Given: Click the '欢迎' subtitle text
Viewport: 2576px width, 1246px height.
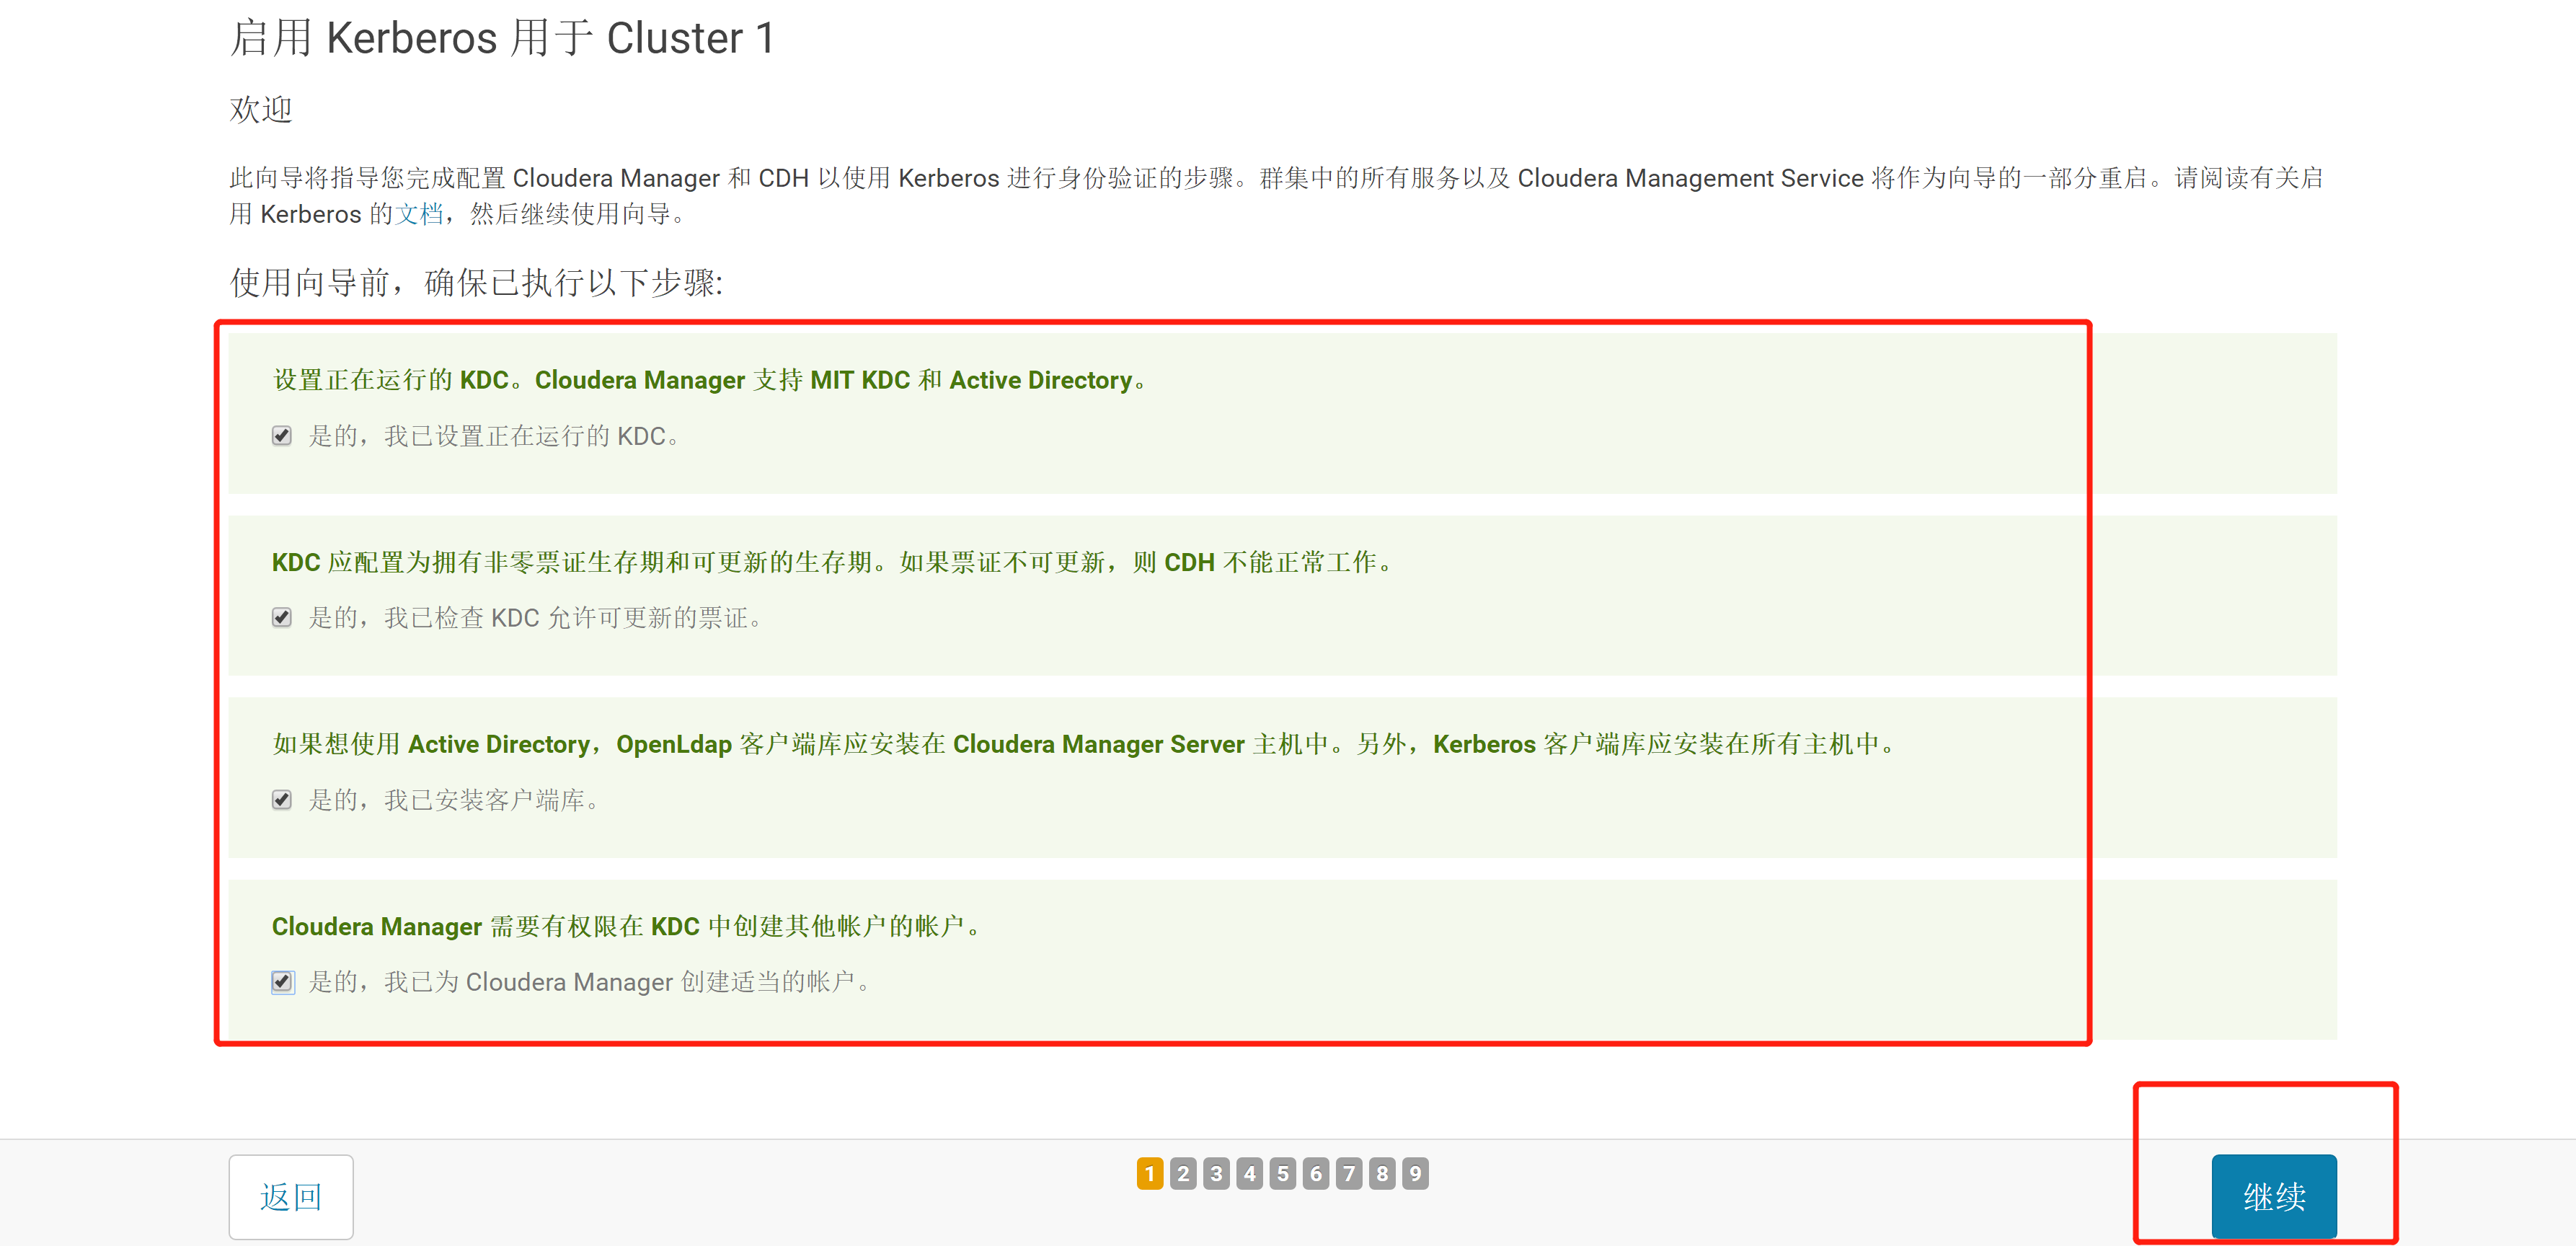Looking at the screenshot, I should tap(261, 109).
